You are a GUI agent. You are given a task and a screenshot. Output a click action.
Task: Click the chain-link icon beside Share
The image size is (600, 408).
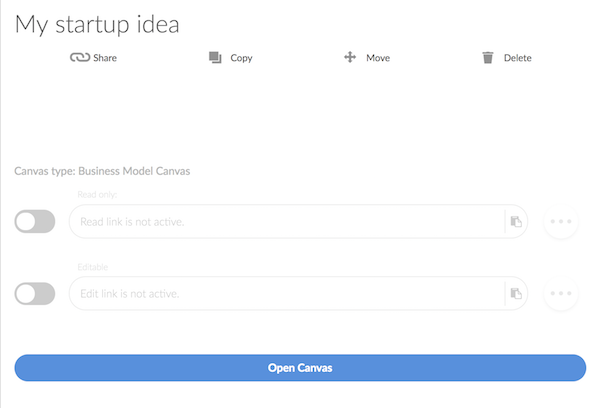[x=79, y=58]
